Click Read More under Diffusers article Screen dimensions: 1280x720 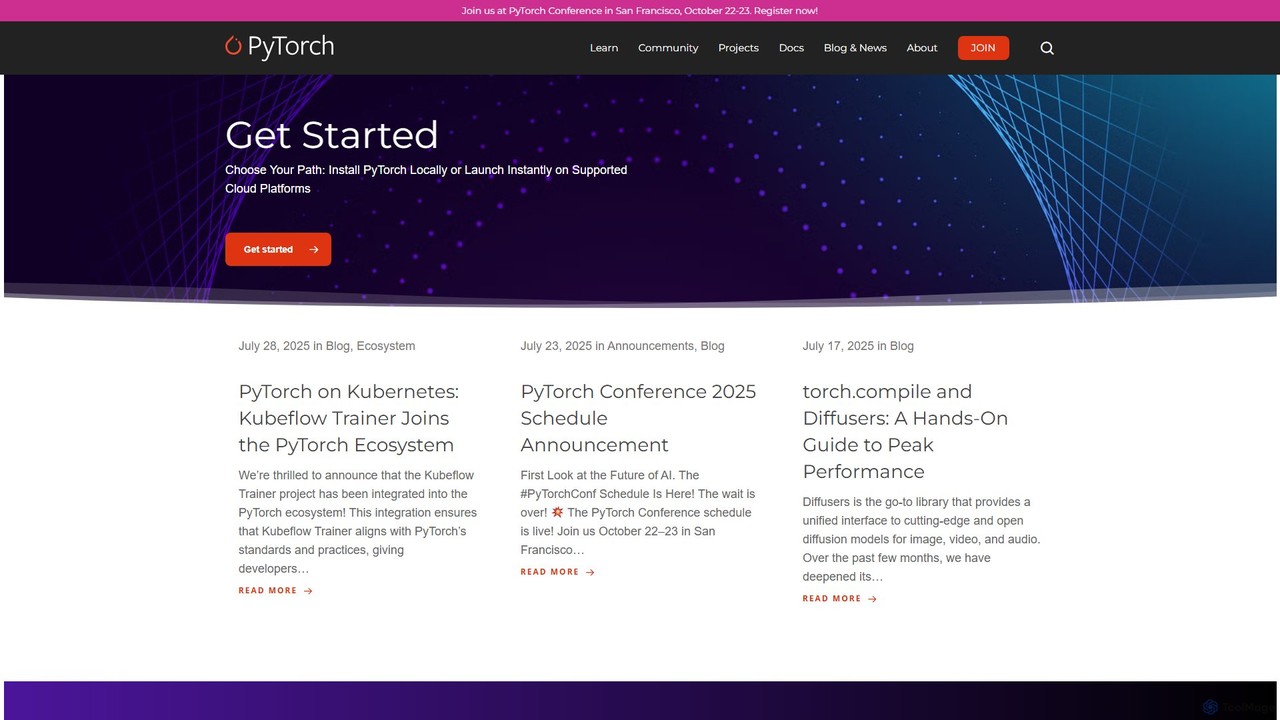tap(839, 599)
